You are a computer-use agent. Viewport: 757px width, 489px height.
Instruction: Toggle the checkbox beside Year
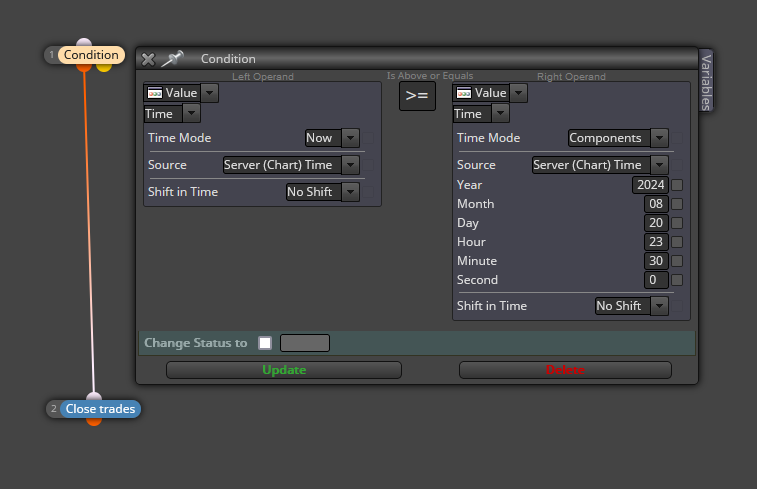(677, 185)
